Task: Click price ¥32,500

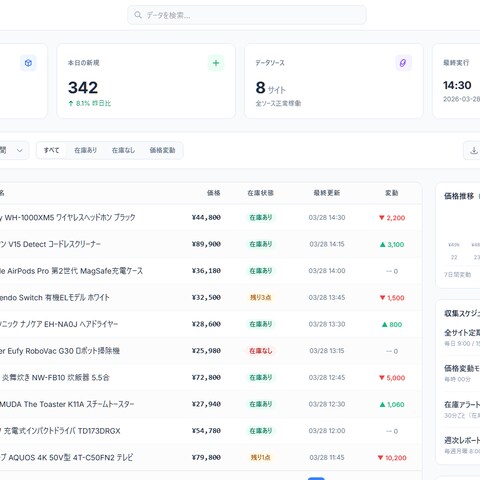Action: click(206, 298)
